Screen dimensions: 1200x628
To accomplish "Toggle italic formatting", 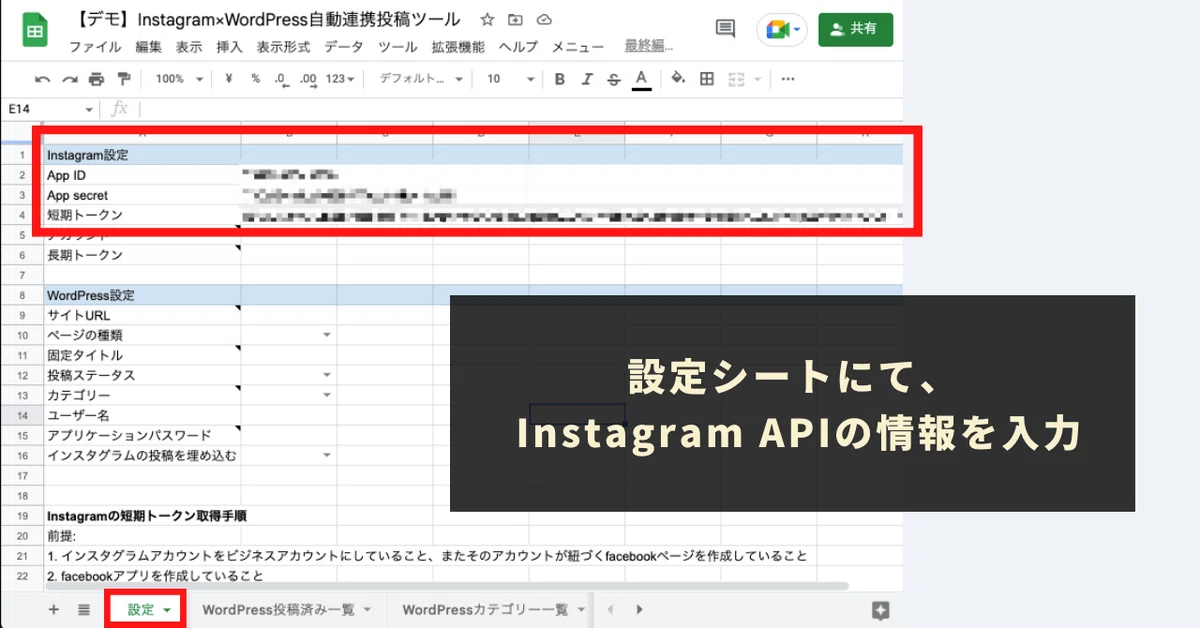I will [x=587, y=79].
